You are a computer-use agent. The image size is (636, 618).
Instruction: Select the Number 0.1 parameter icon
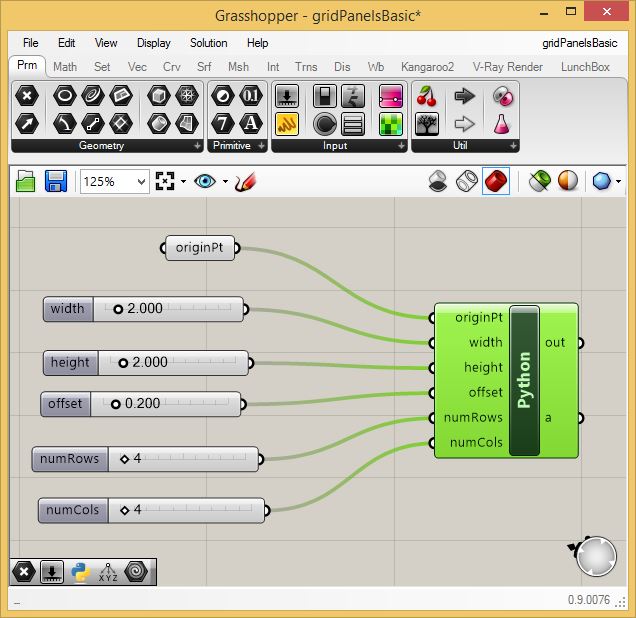(x=251, y=96)
